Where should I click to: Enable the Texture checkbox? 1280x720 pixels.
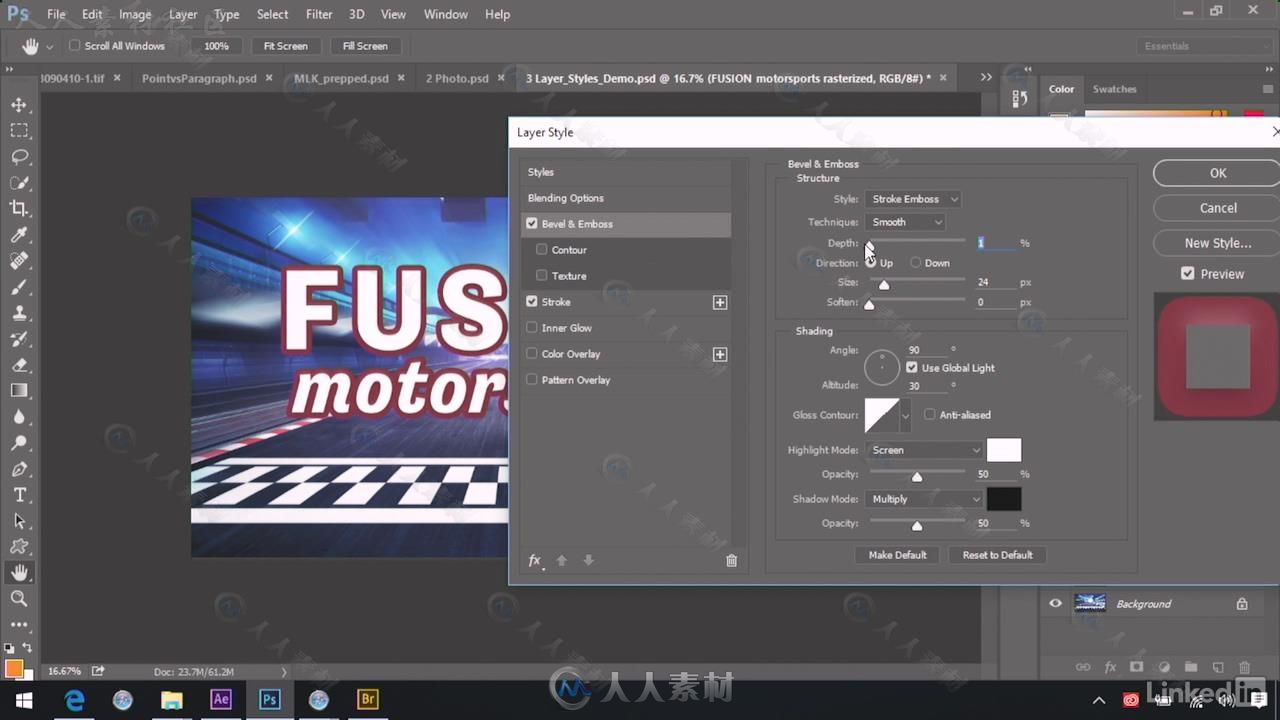coord(542,276)
